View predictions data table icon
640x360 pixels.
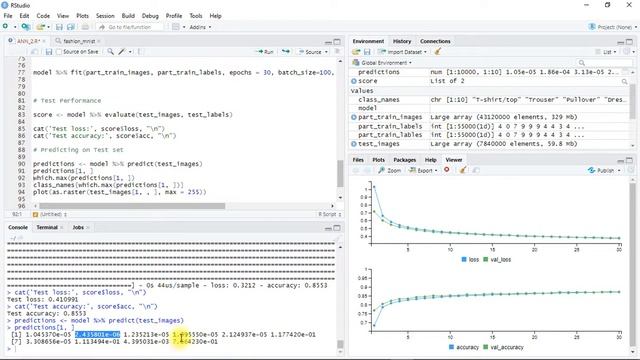point(625,72)
